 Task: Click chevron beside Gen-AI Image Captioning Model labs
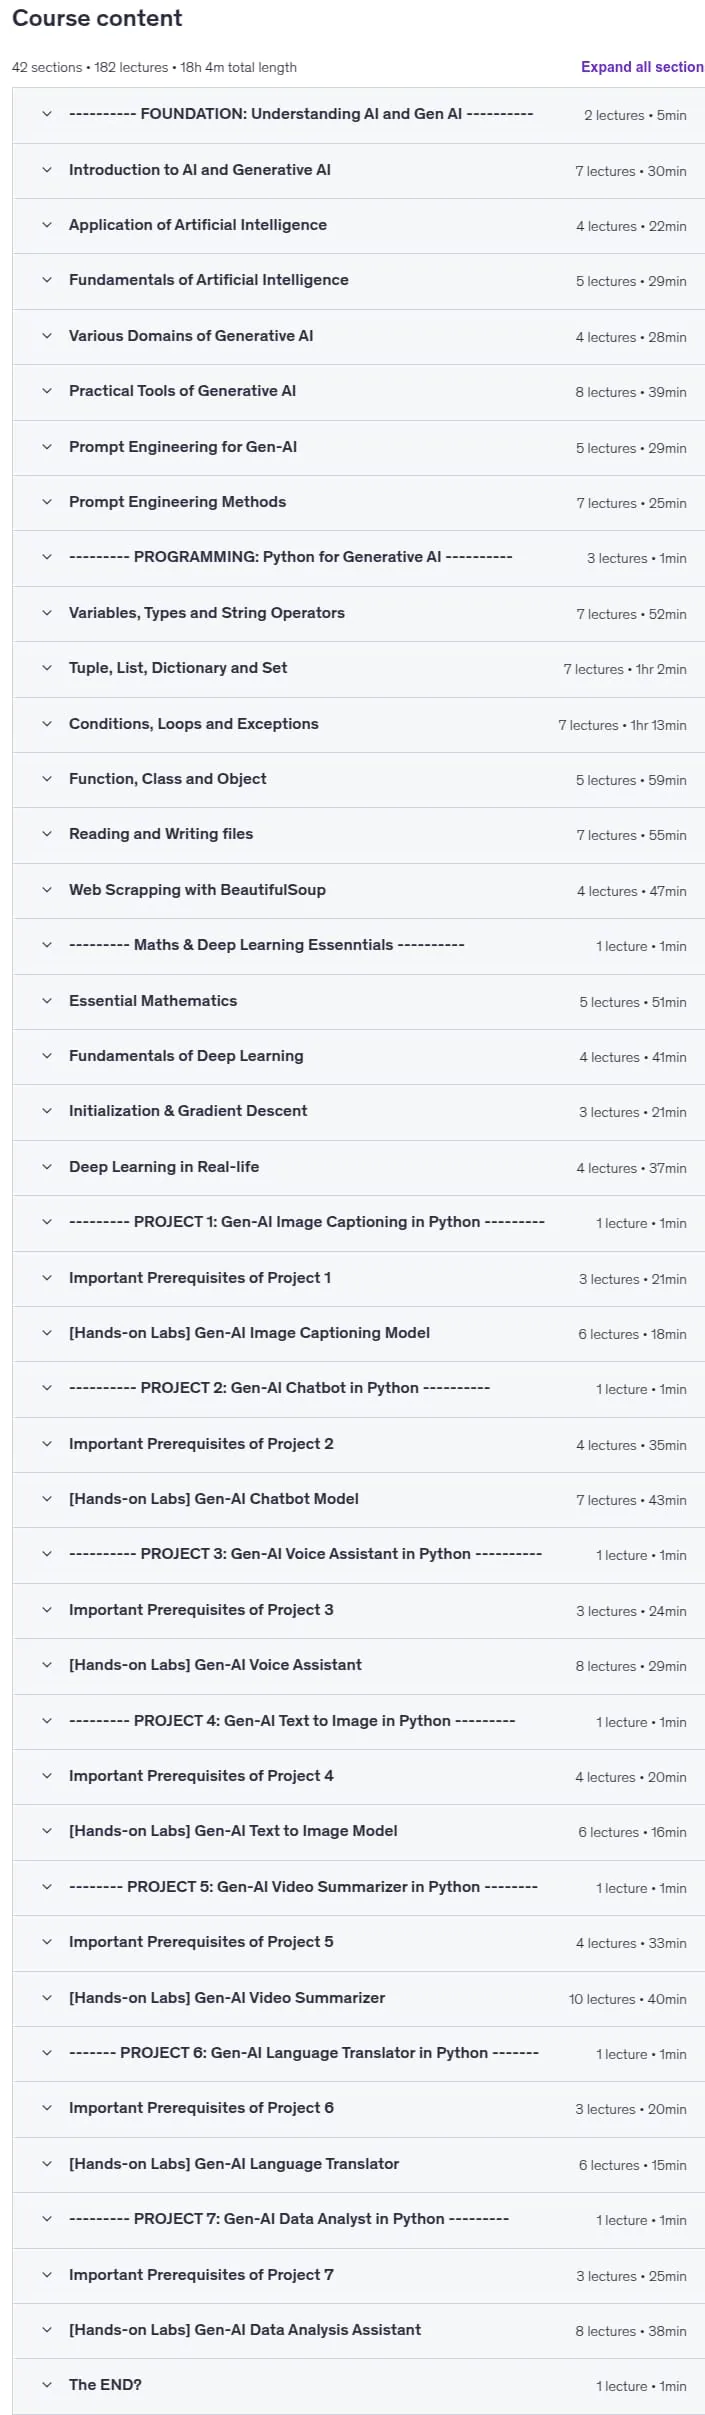click(46, 1333)
